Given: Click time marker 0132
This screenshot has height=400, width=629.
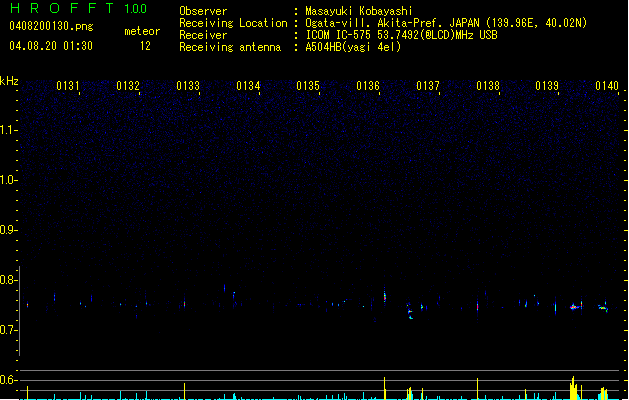Looking at the screenshot, I should [x=128, y=86].
